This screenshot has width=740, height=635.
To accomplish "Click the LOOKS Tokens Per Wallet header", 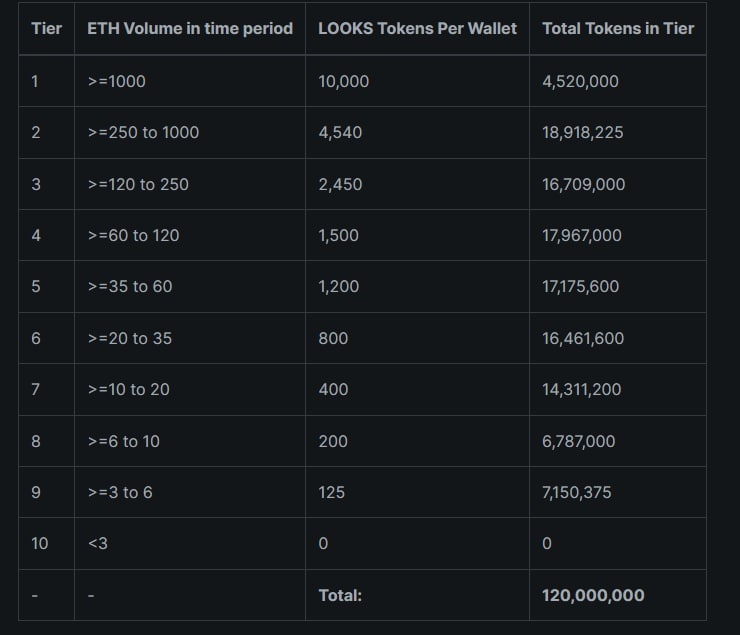I will point(417,29).
